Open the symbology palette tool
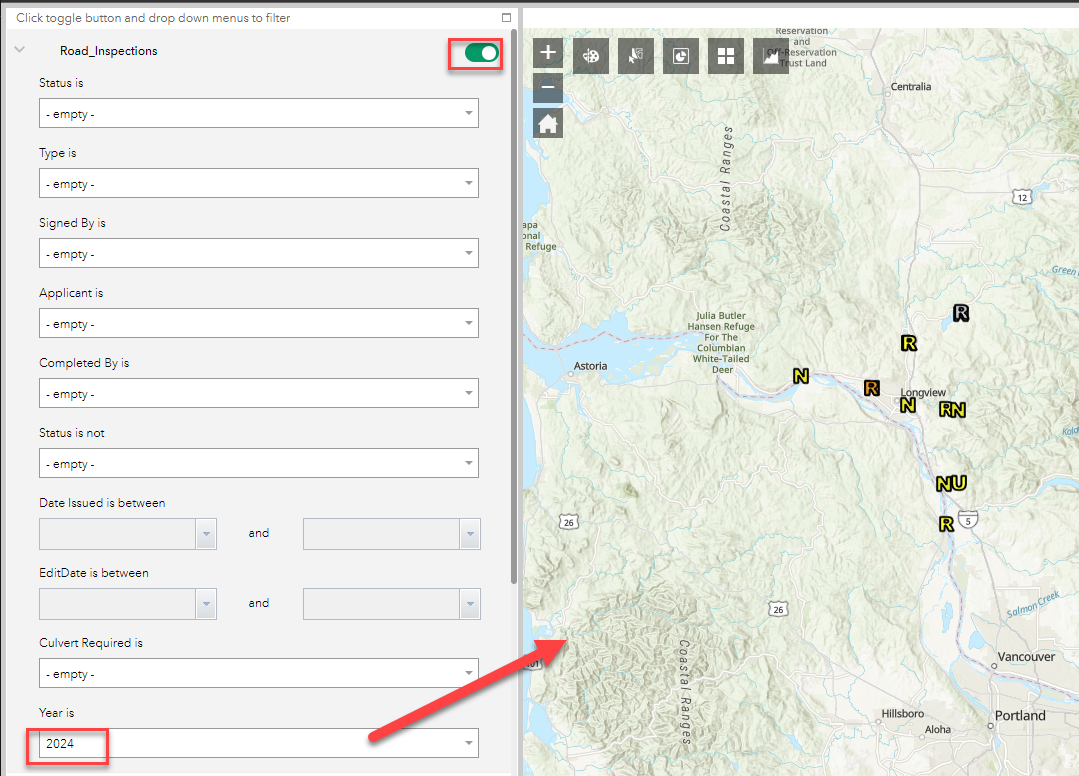This screenshot has height=776, width=1079. (590, 55)
